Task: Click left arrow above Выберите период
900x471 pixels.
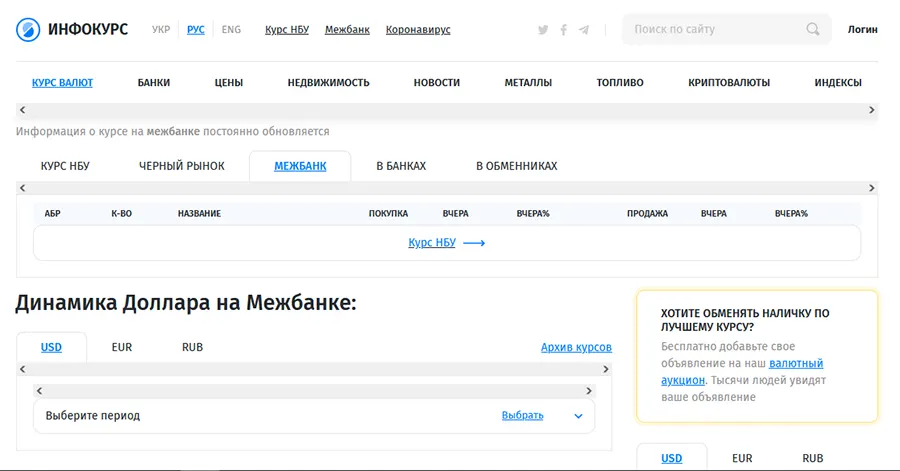Action: [x=39, y=391]
